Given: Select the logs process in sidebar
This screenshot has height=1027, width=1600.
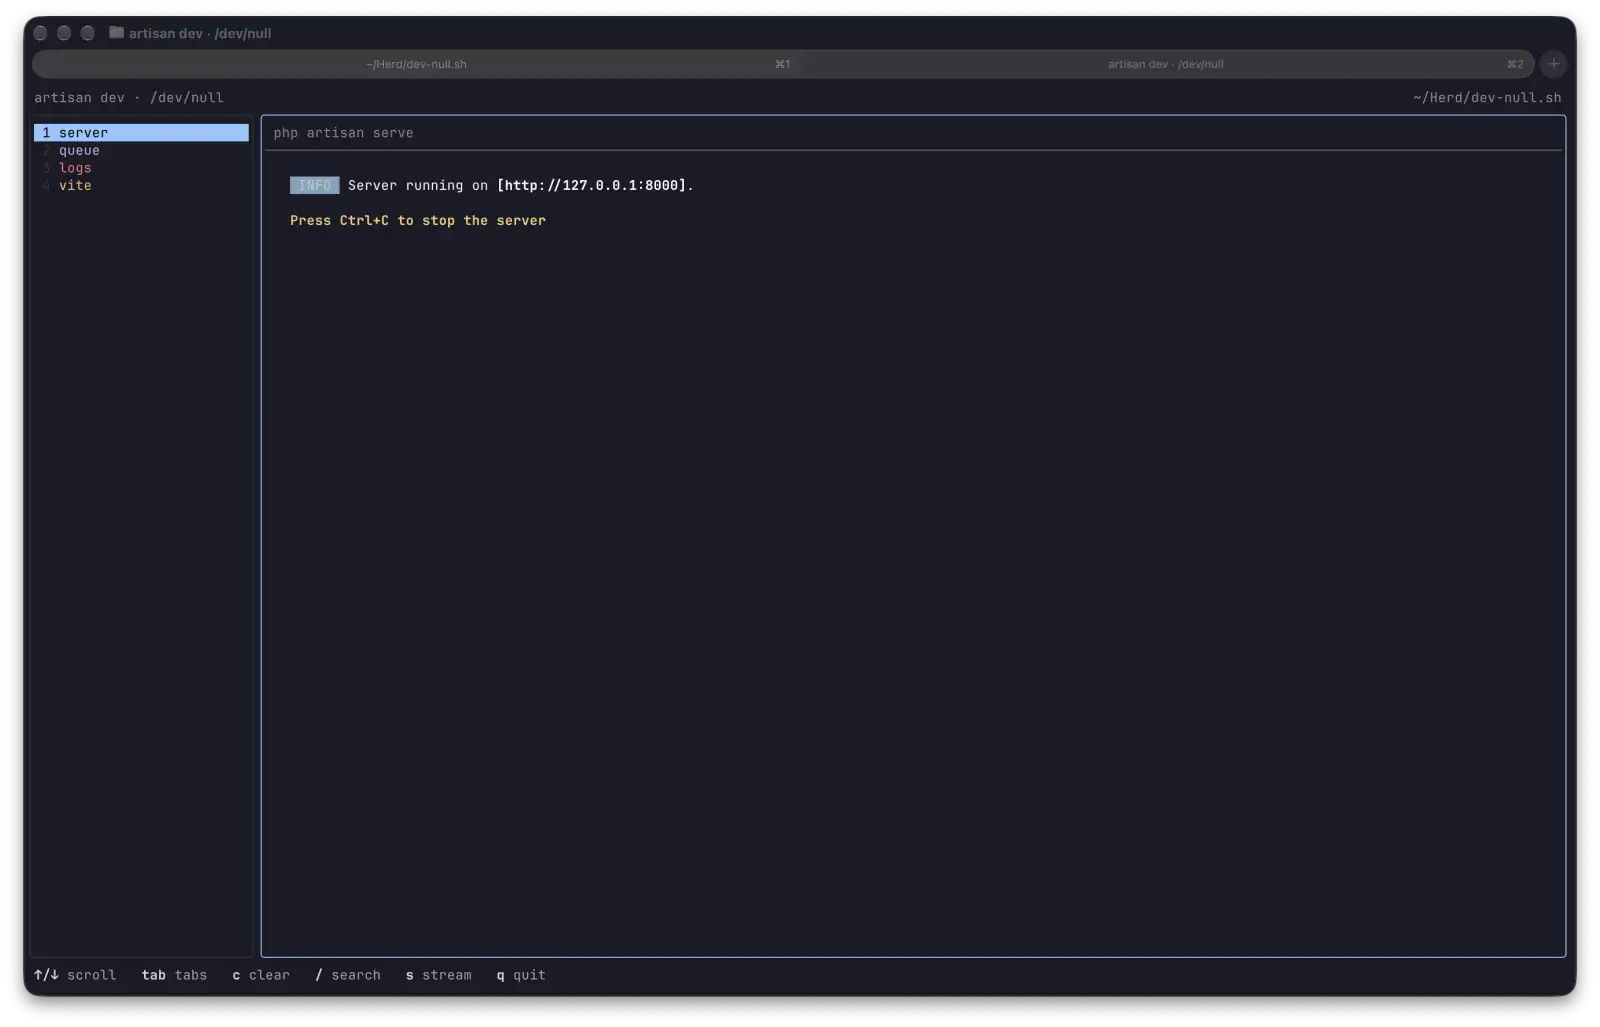Looking at the screenshot, I should coord(141,168).
